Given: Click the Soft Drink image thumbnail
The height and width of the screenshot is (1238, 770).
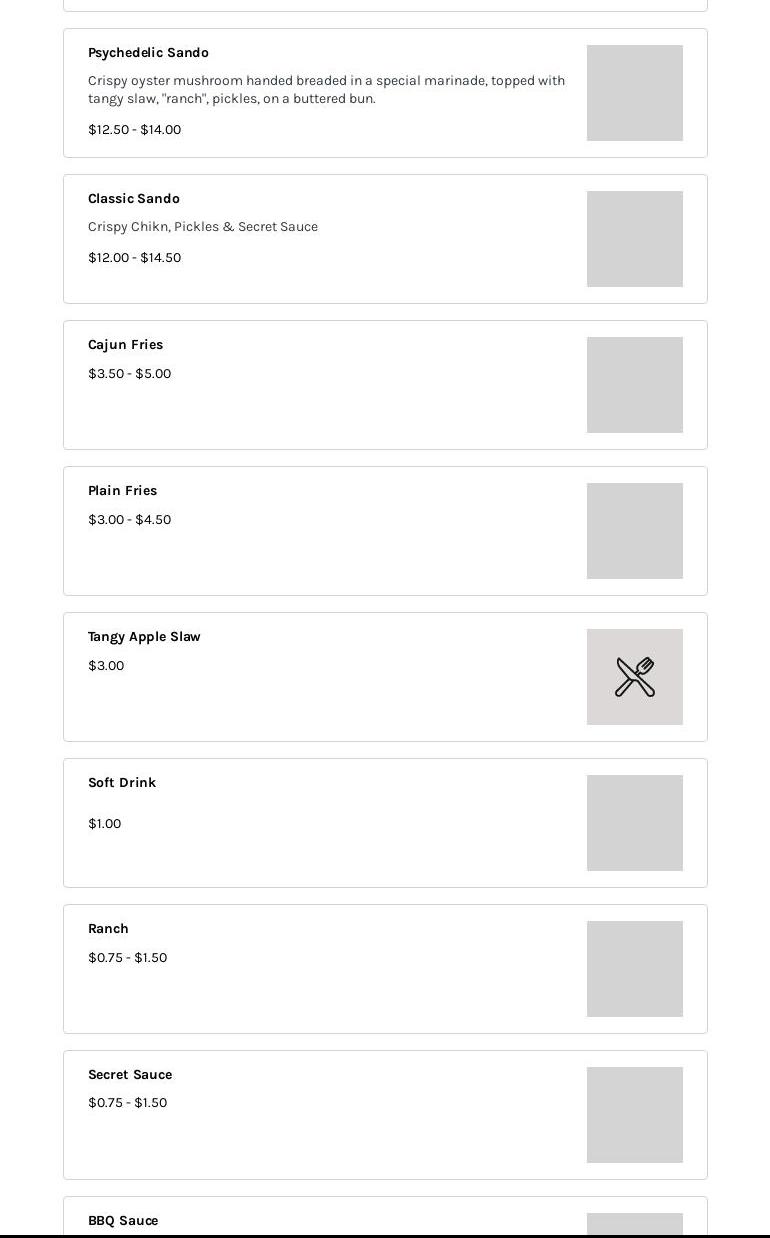Looking at the screenshot, I should [635, 823].
